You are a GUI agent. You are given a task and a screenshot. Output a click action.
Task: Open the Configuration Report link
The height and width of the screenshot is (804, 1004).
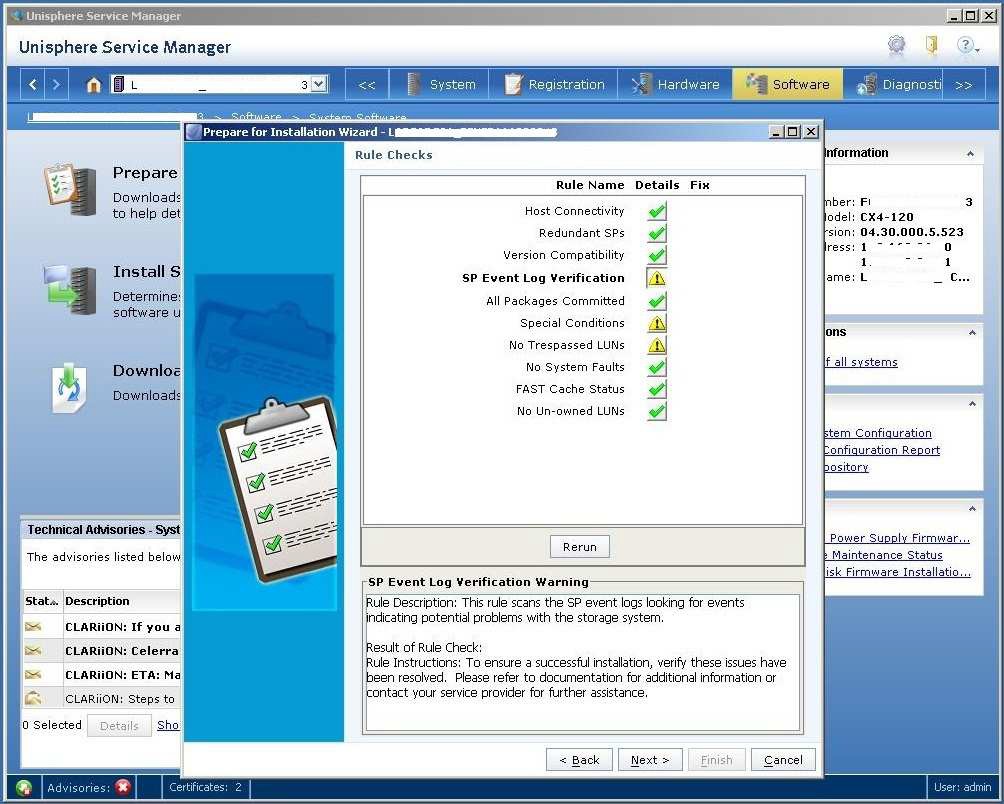point(882,450)
